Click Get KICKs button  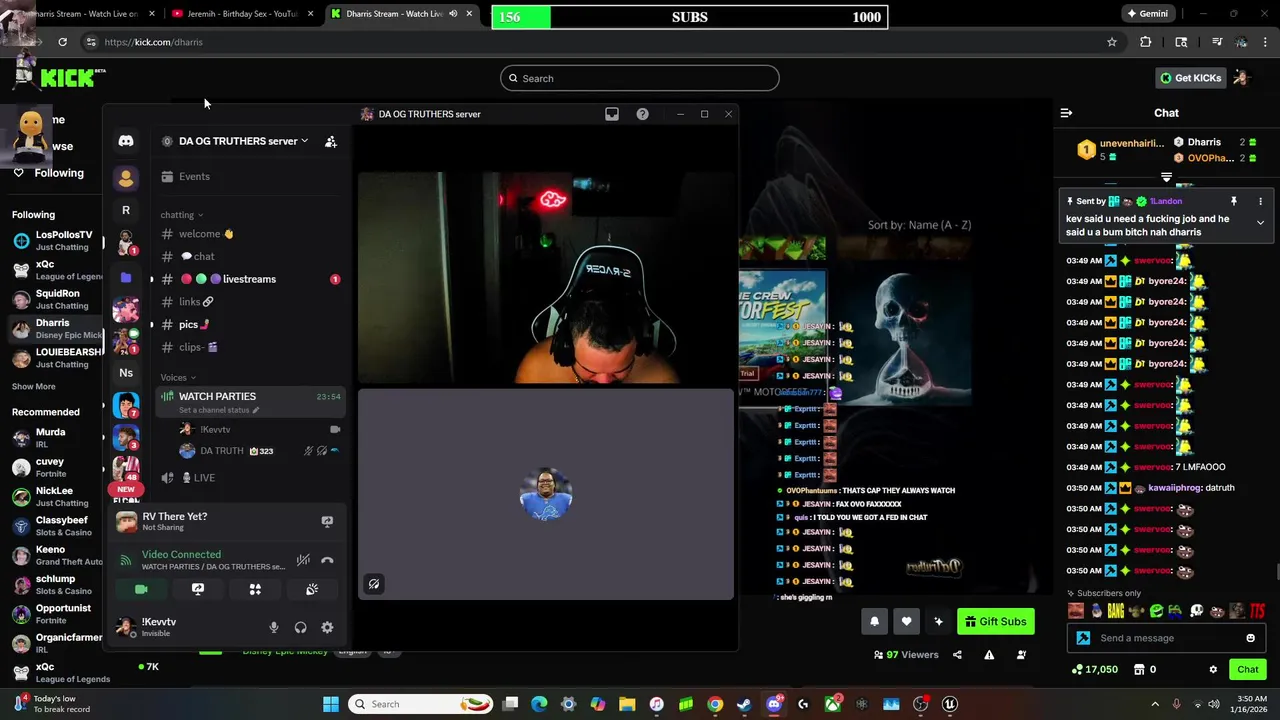coord(1190,78)
